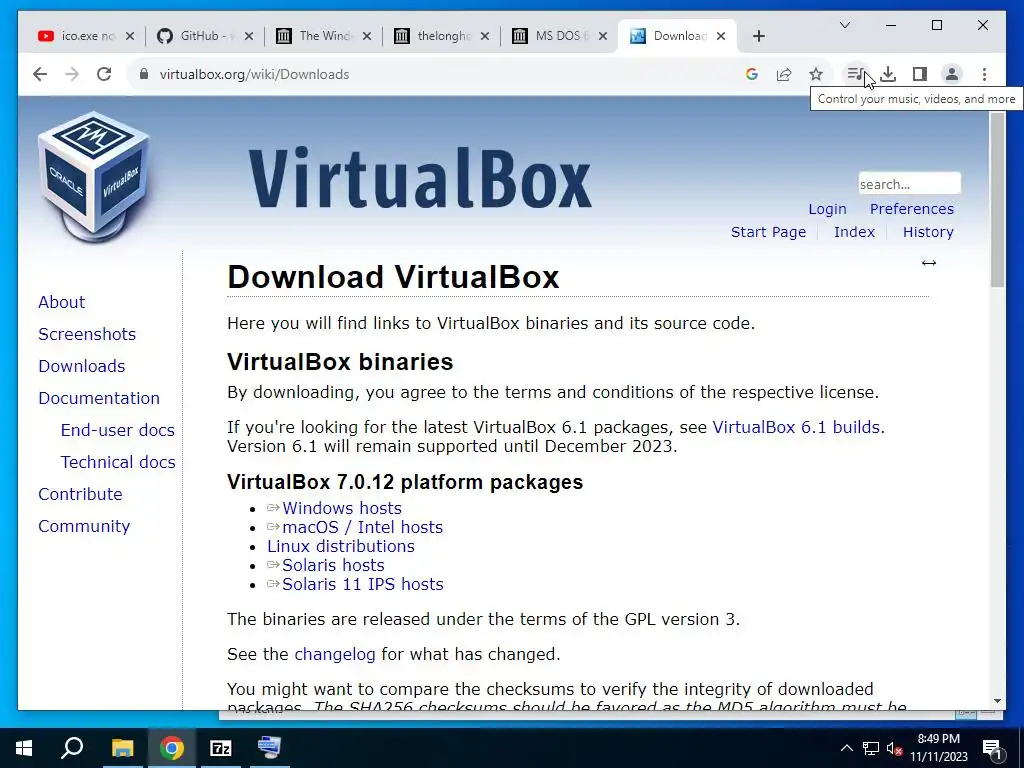Click the muted volume tray icon
This screenshot has height=768, width=1024.
pos(895,748)
